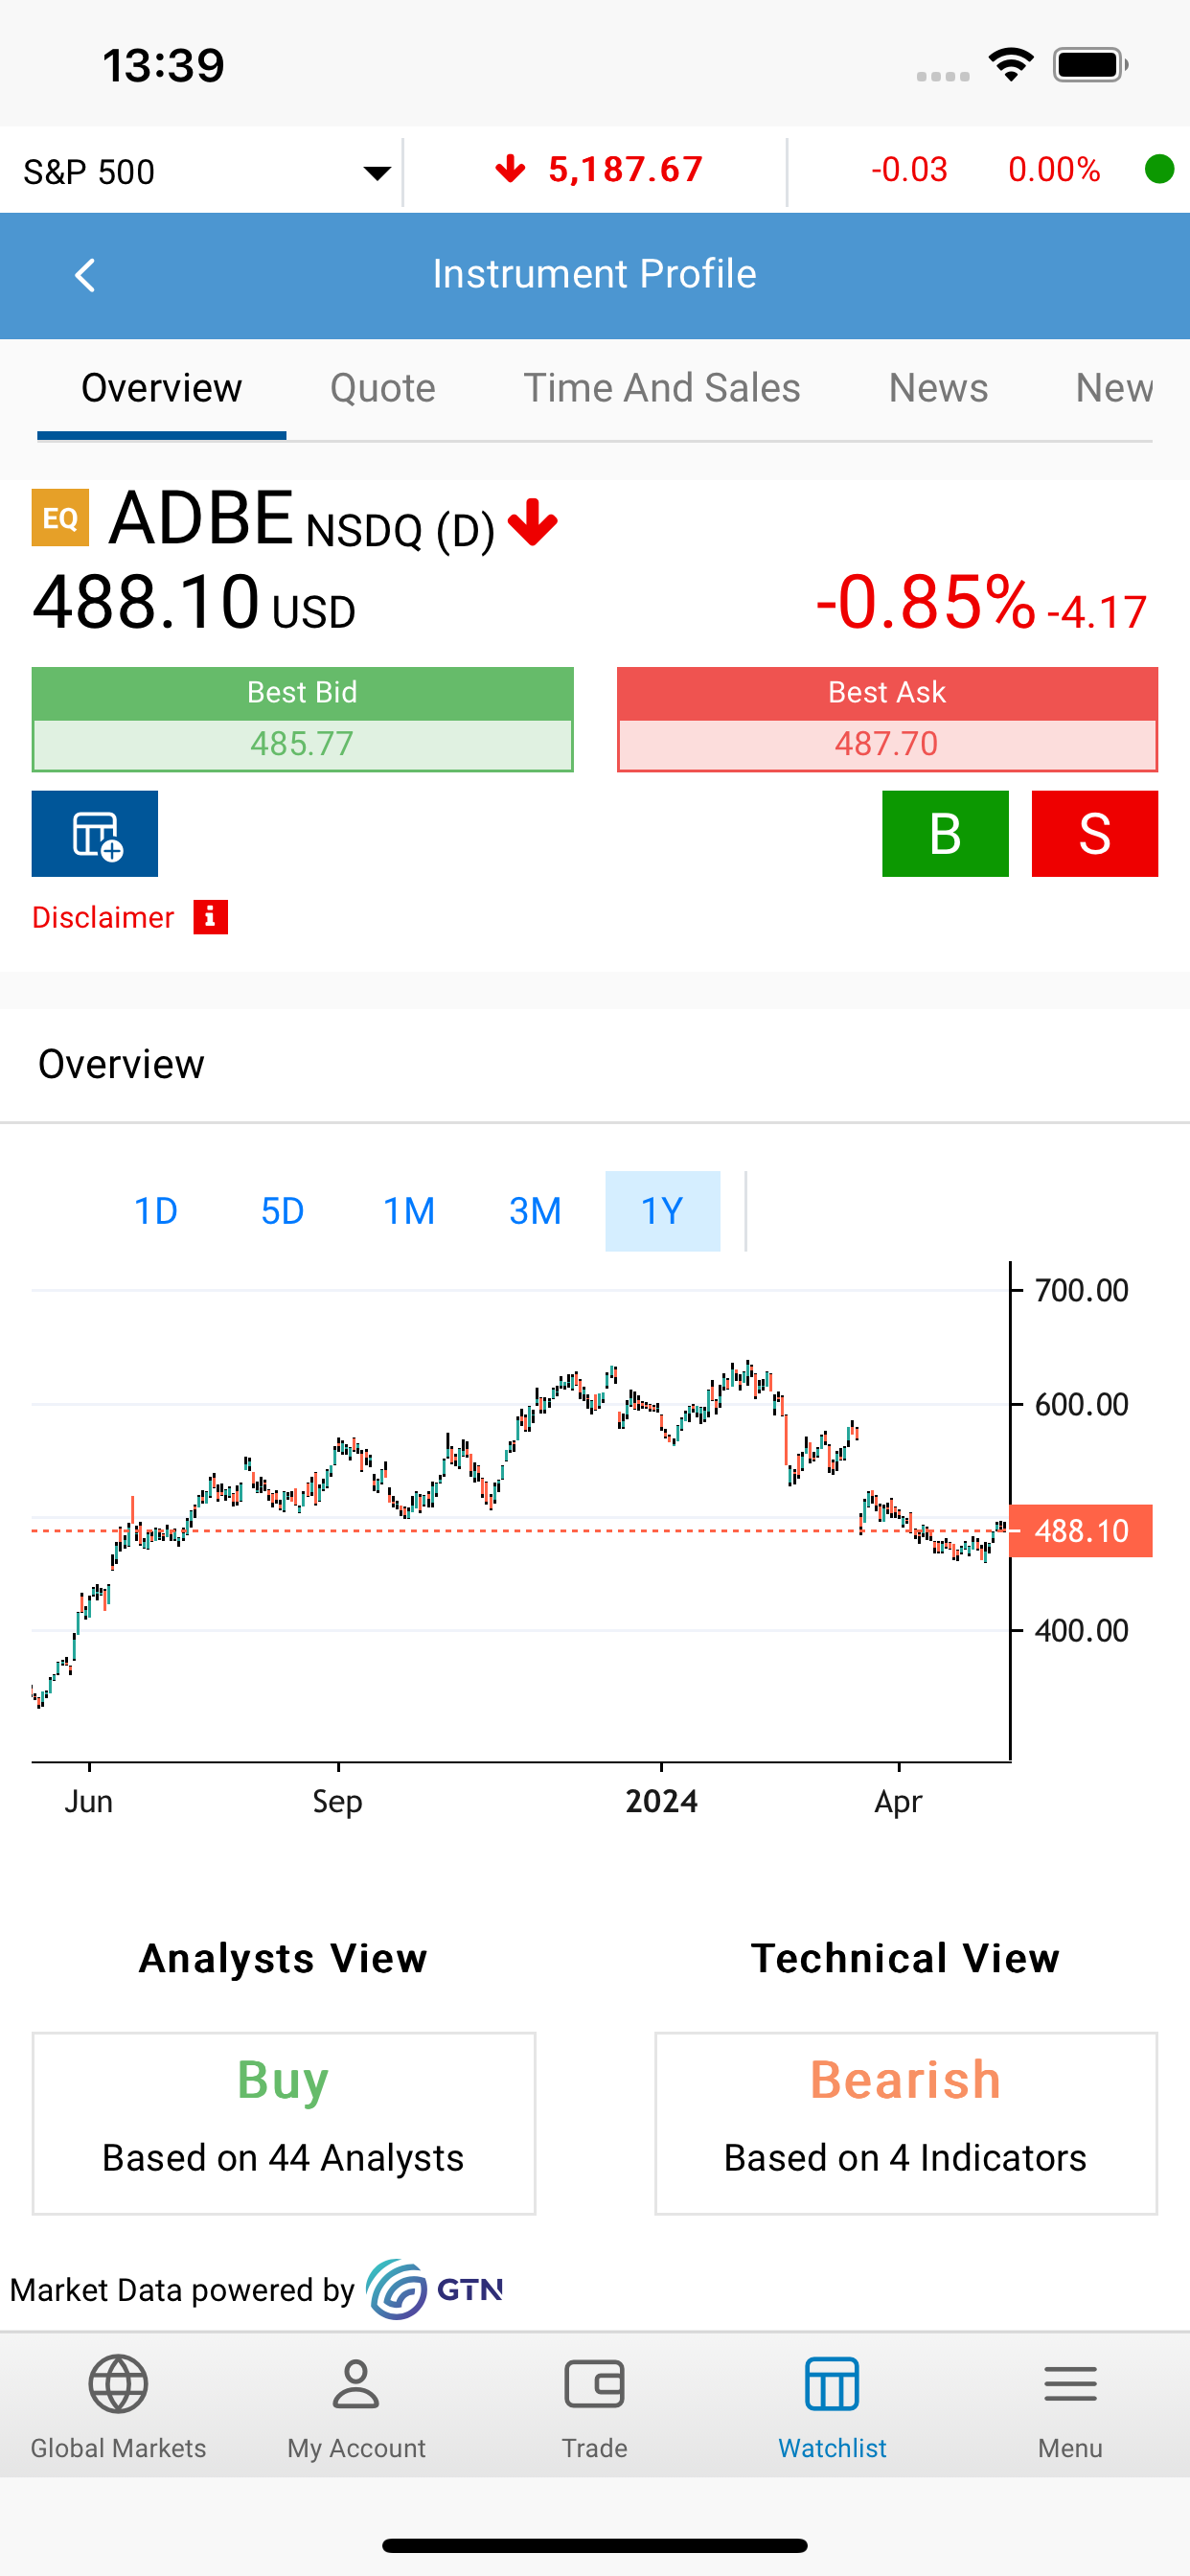Screen dimensions: 1190x2576
Task: Open the S&P 500 index dropdown
Action: click(207, 172)
